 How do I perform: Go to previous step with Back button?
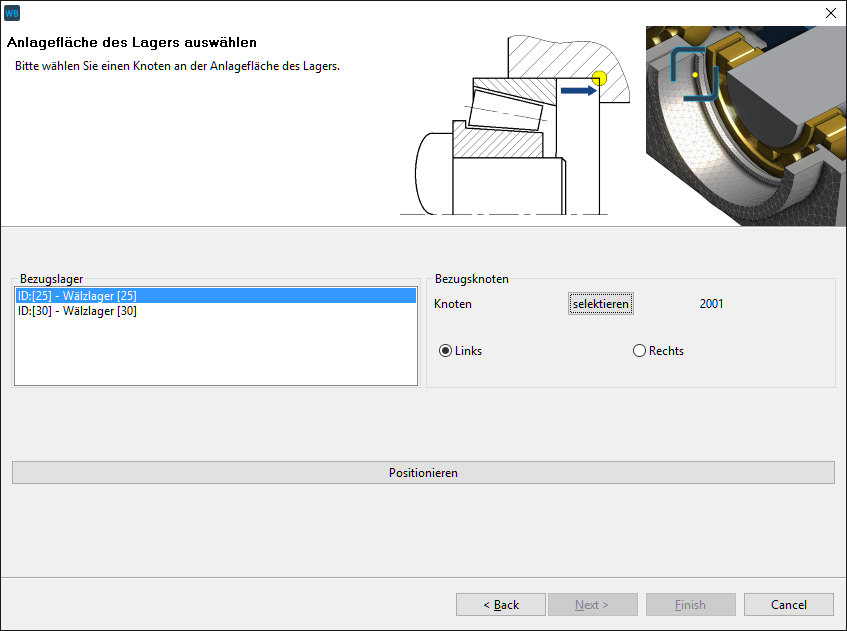[501, 605]
